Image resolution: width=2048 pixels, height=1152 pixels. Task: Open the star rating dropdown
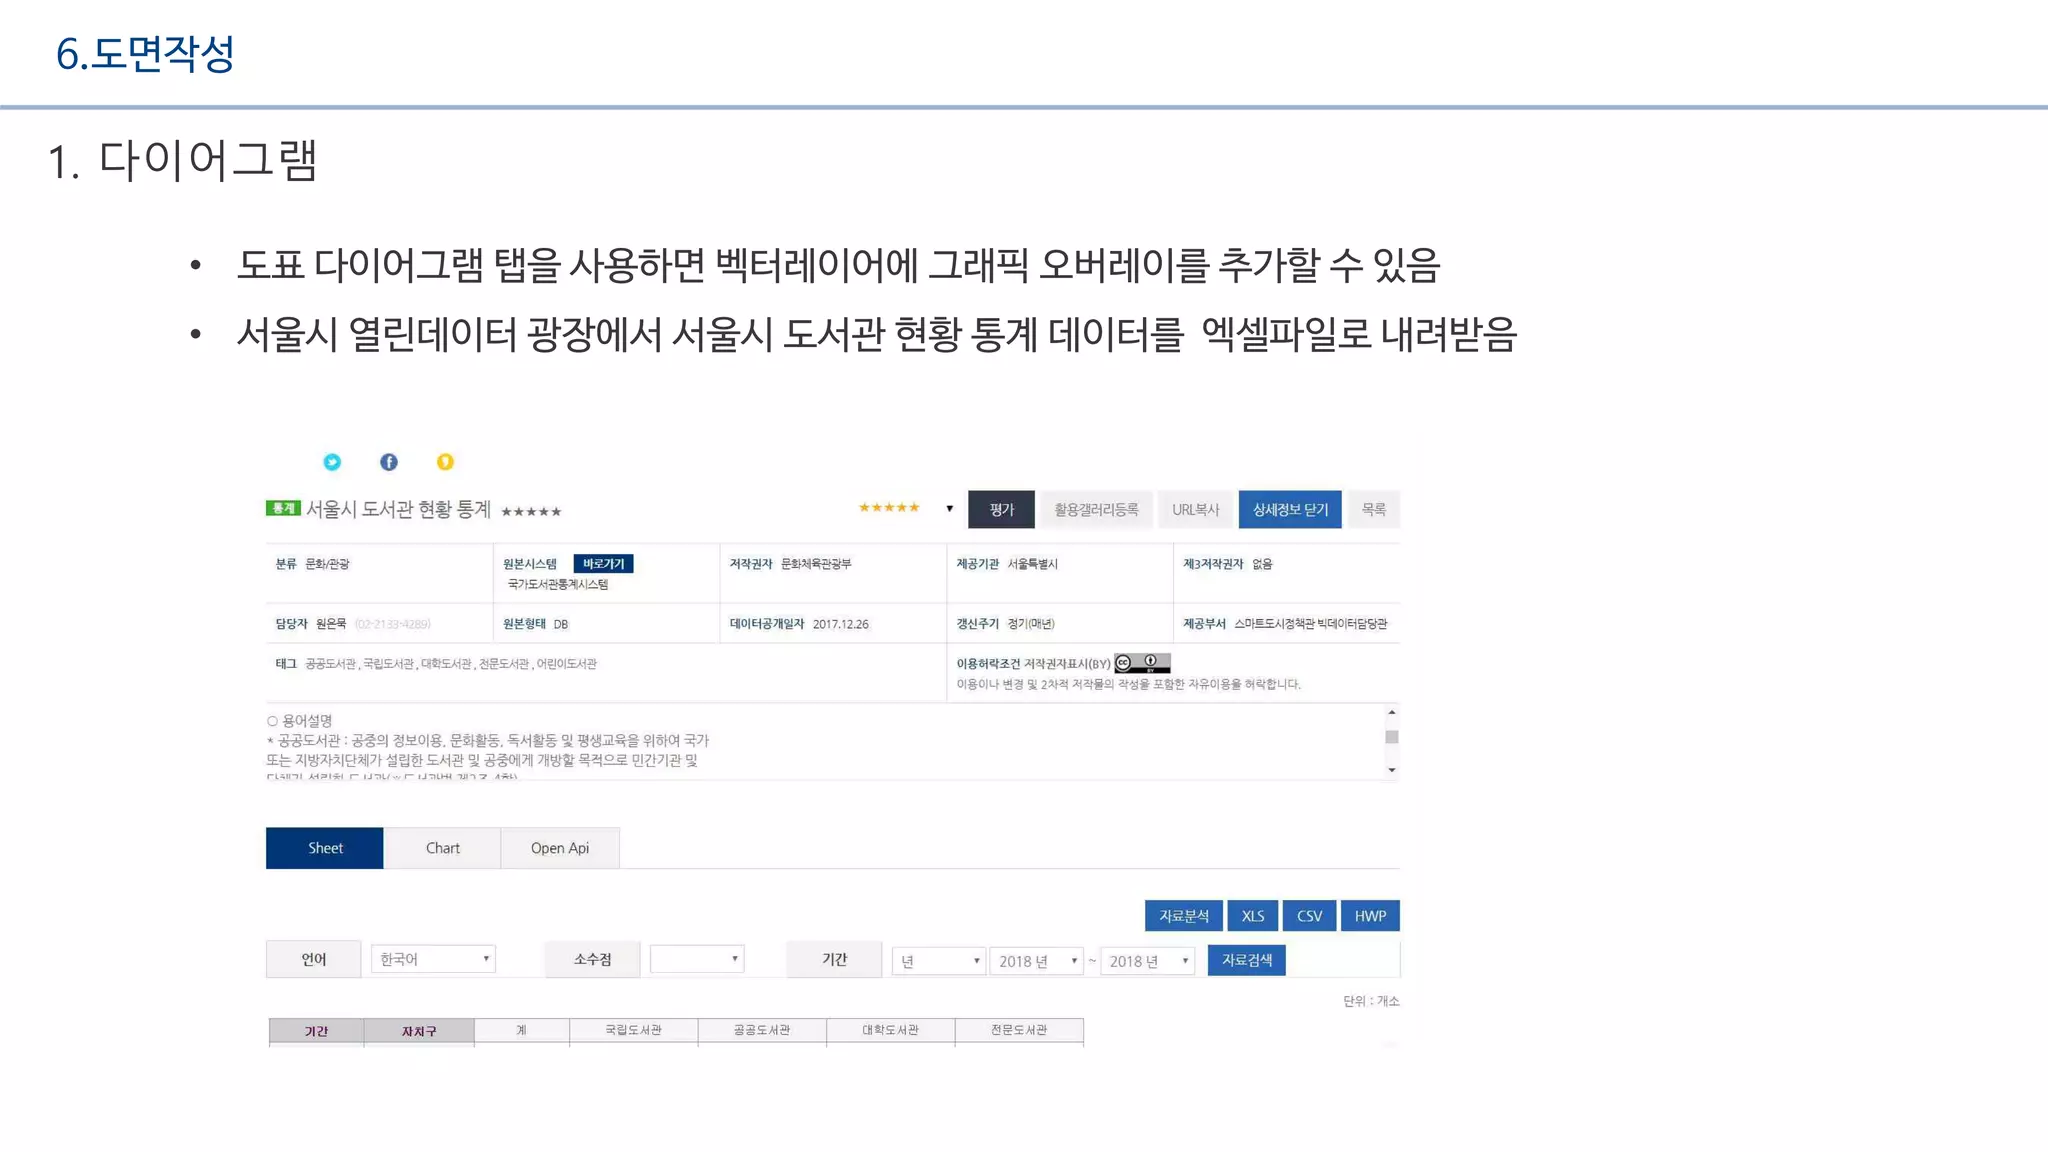949,509
